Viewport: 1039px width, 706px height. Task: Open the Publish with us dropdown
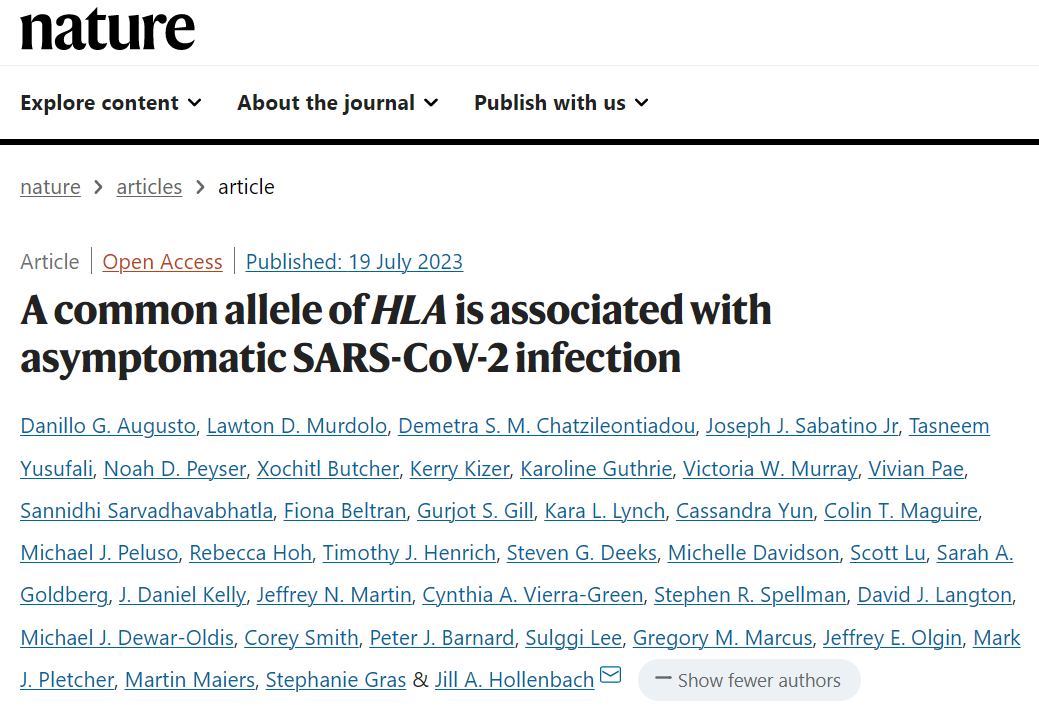click(561, 103)
